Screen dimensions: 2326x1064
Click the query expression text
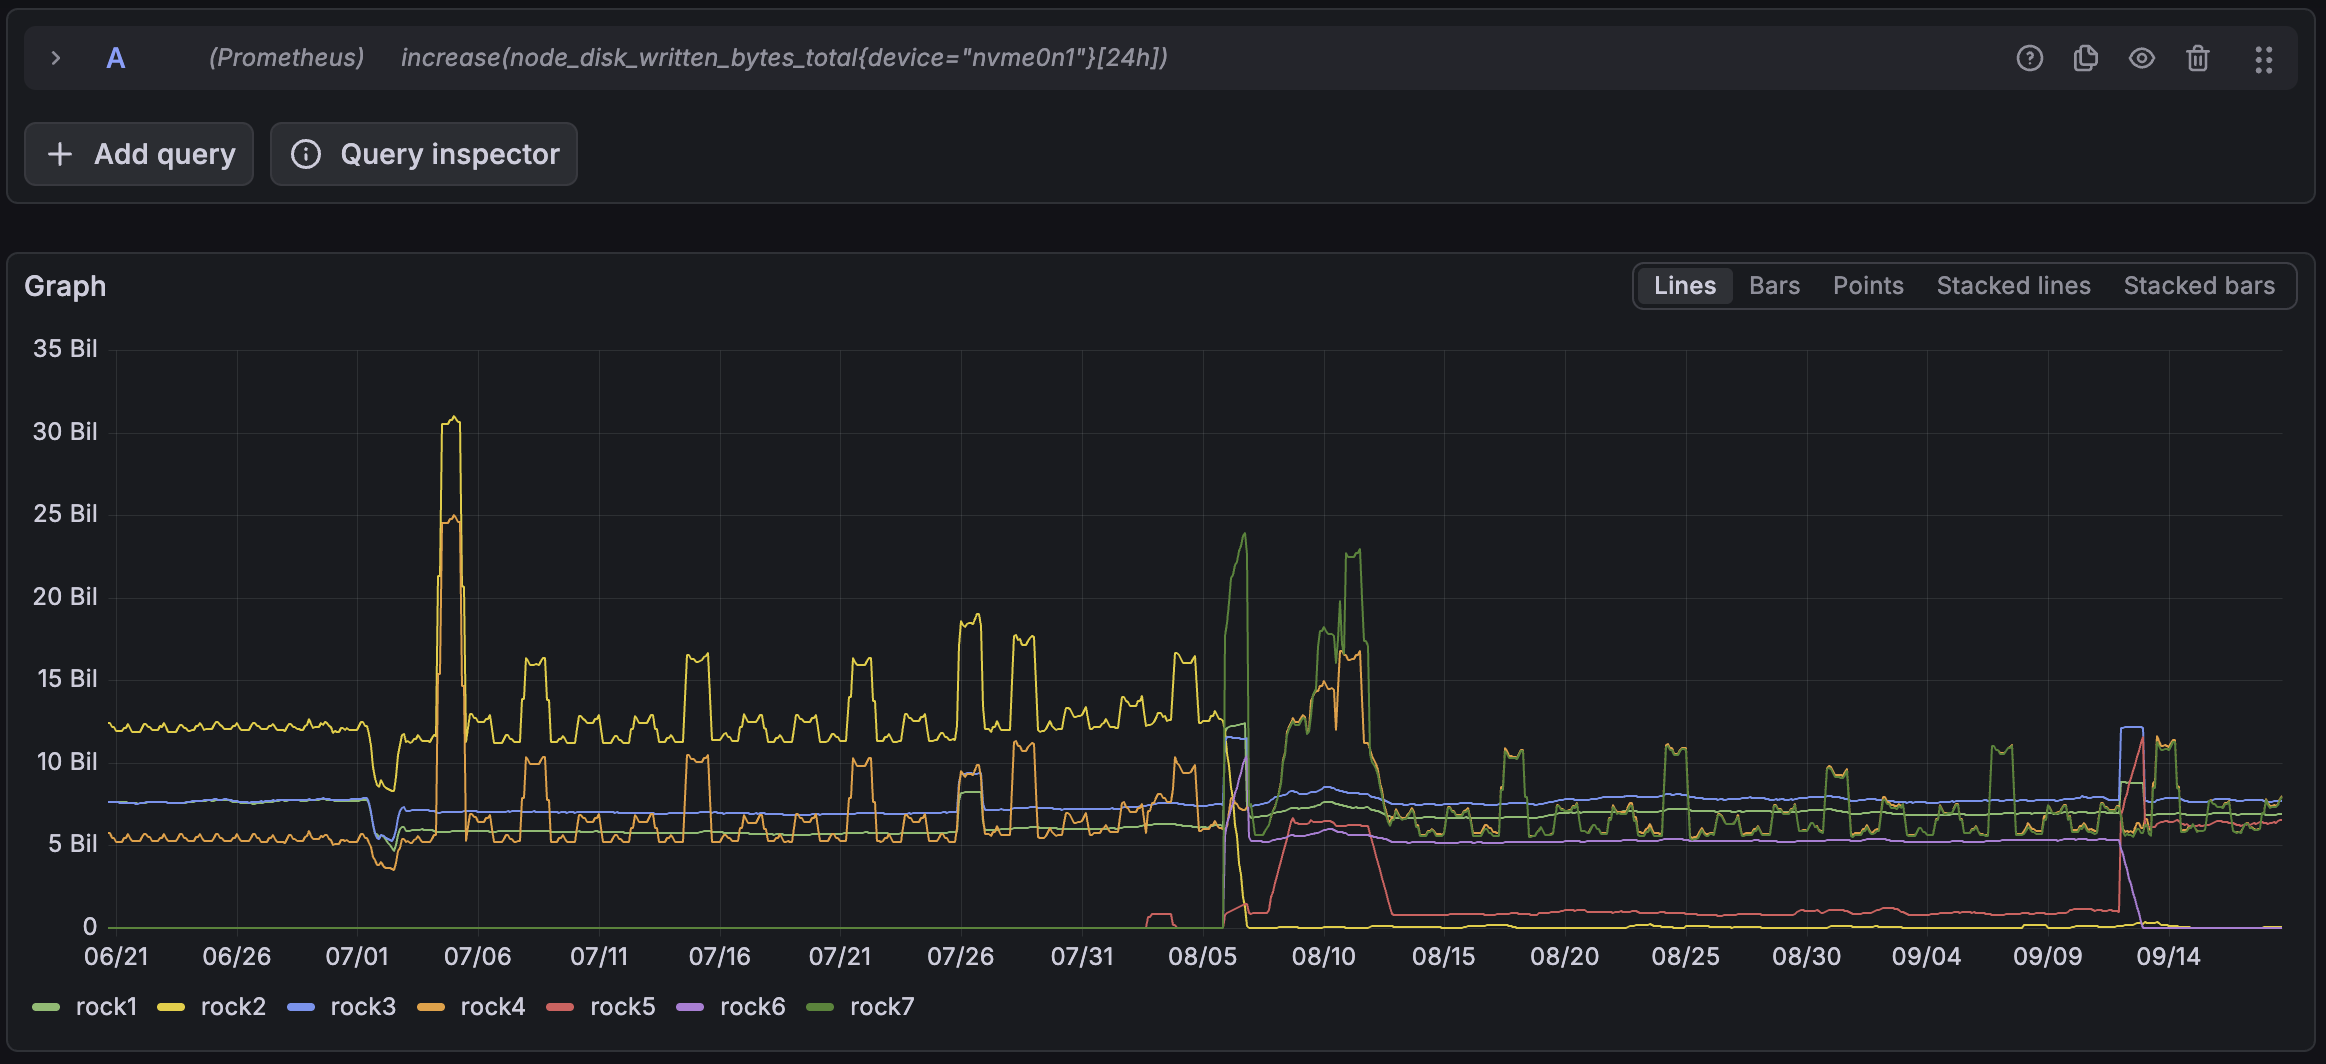[784, 58]
